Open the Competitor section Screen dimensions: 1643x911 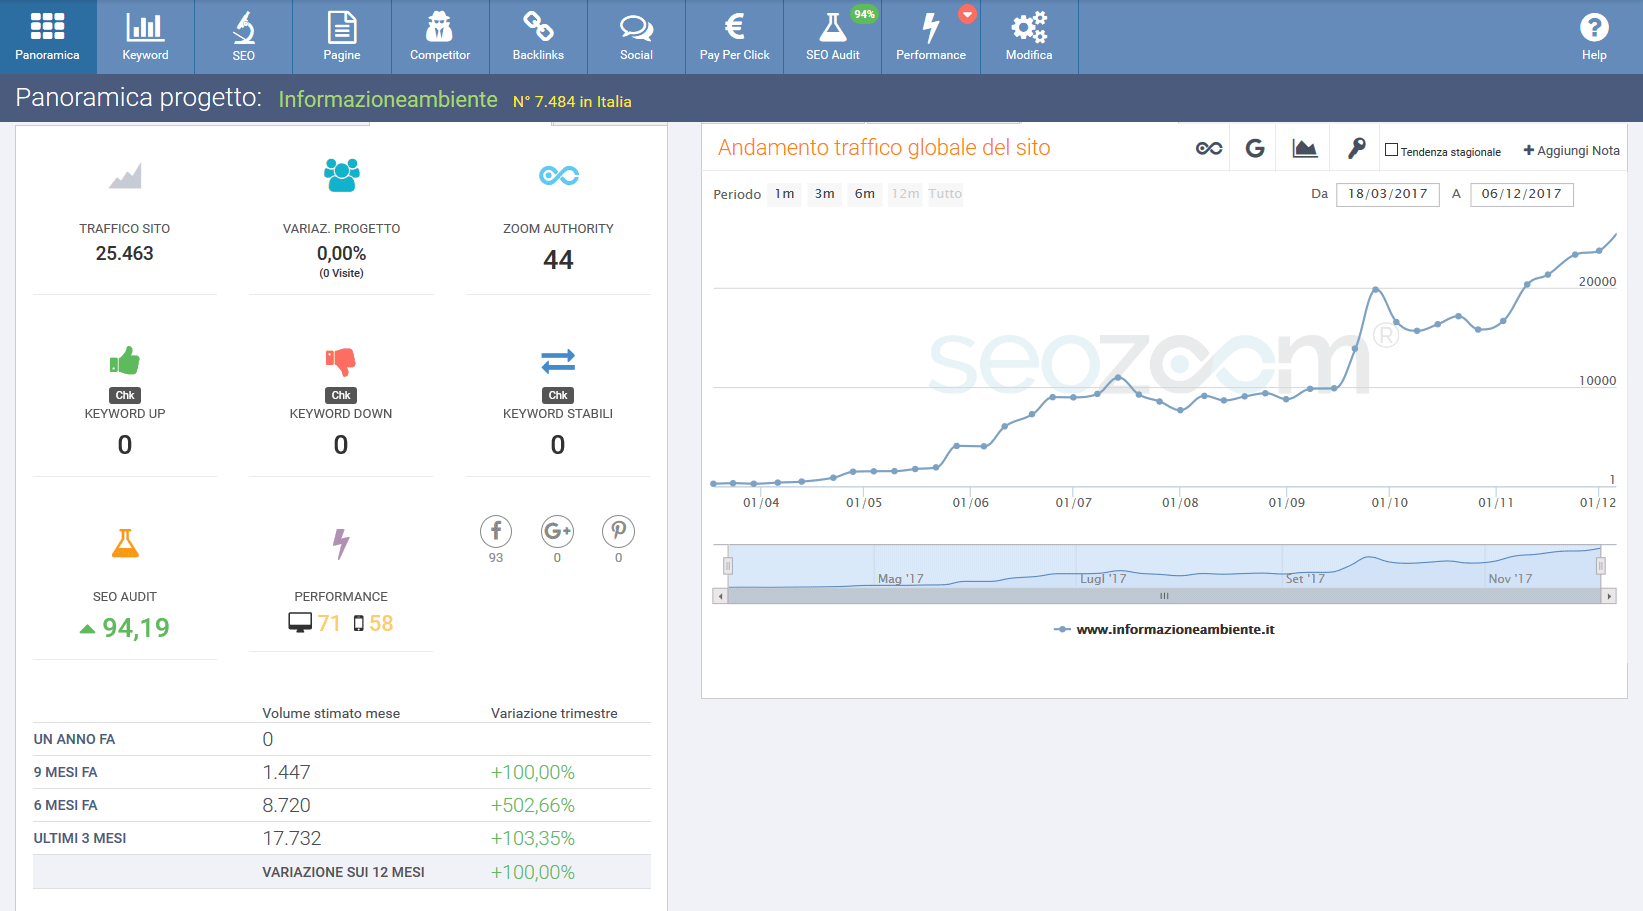[x=440, y=37]
